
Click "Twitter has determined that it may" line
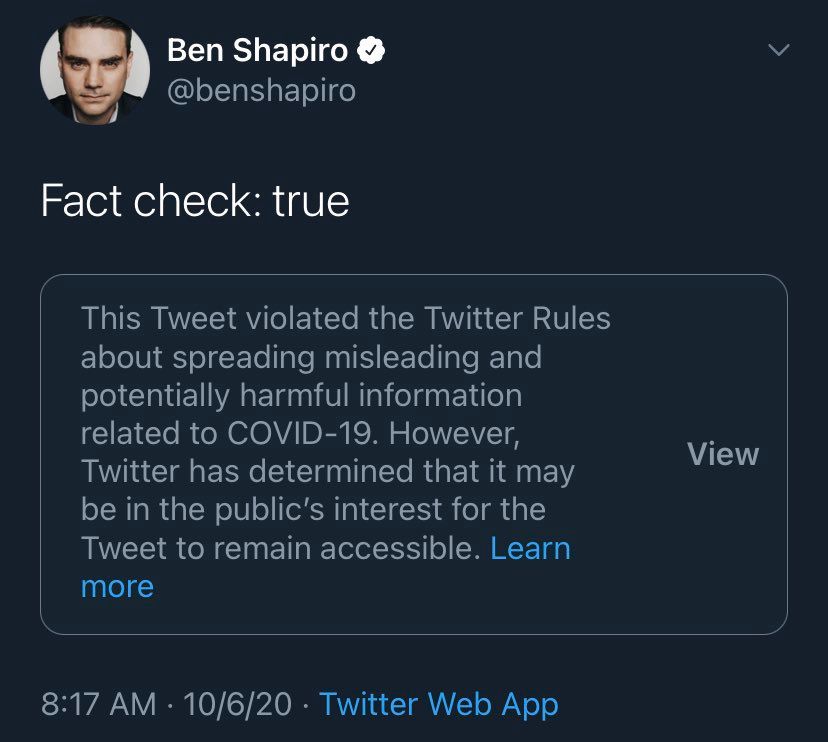(327, 471)
